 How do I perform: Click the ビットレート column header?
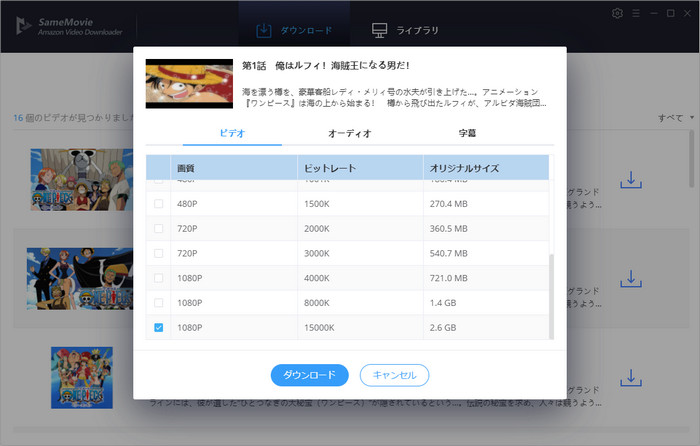click(360, 168)
